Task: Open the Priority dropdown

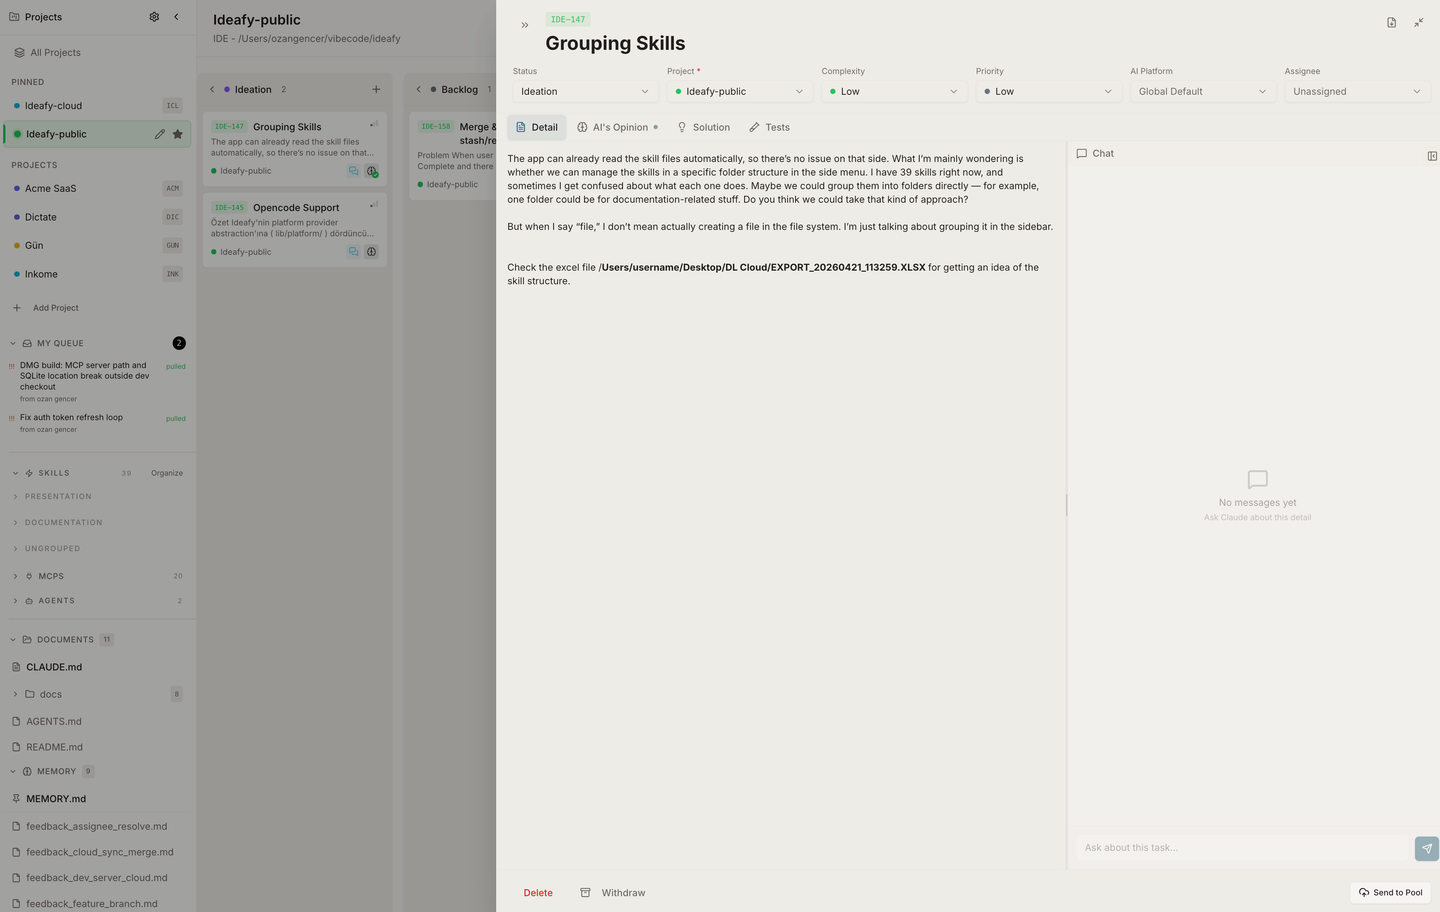Action: (1048, 91)
